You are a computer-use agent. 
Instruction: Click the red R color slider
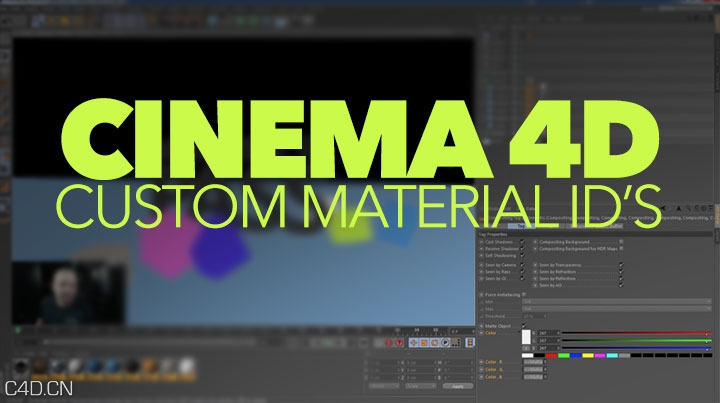coord(637,333)
